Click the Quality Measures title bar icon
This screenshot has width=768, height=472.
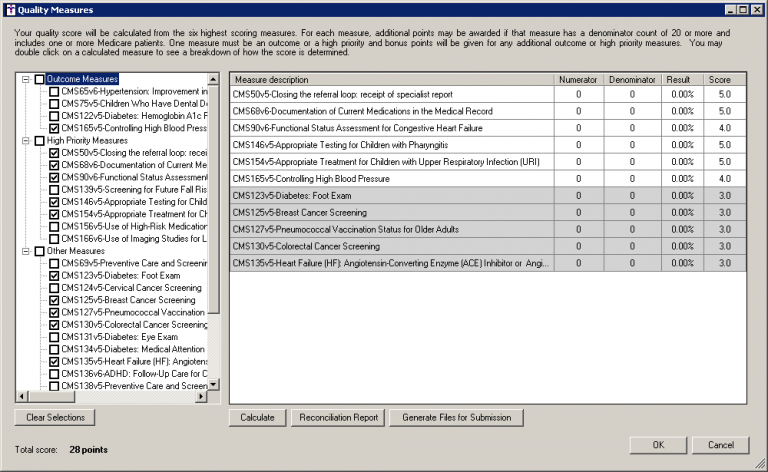(x=10, y=9)
